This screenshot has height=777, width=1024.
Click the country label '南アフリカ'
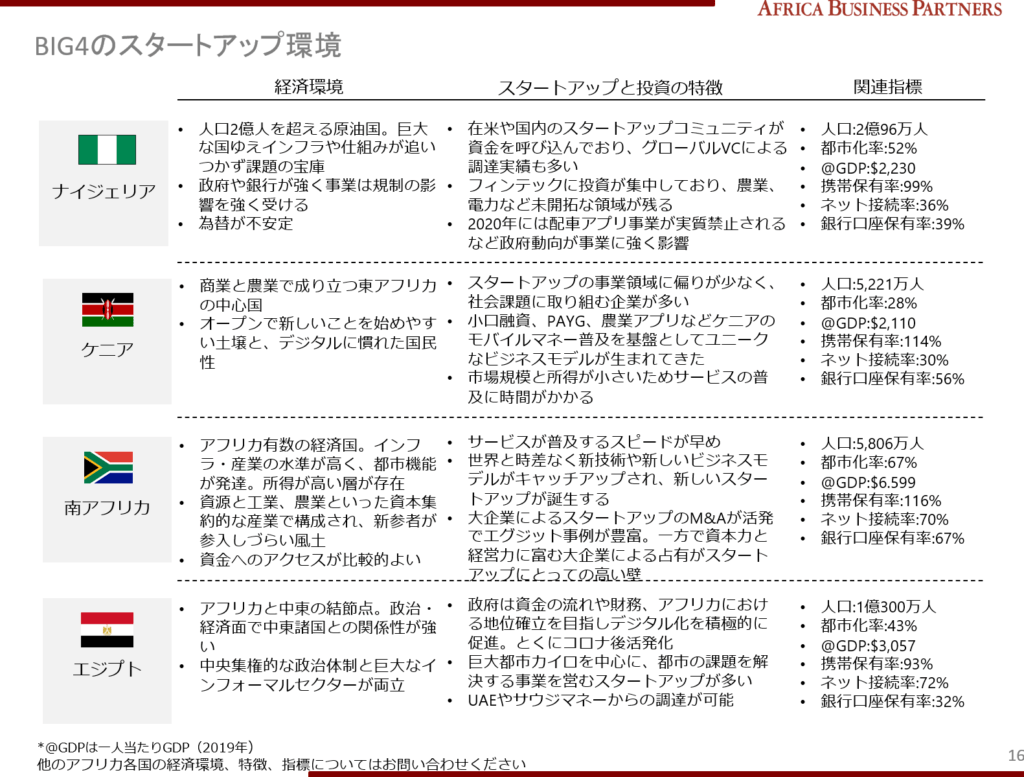(107, 508)
